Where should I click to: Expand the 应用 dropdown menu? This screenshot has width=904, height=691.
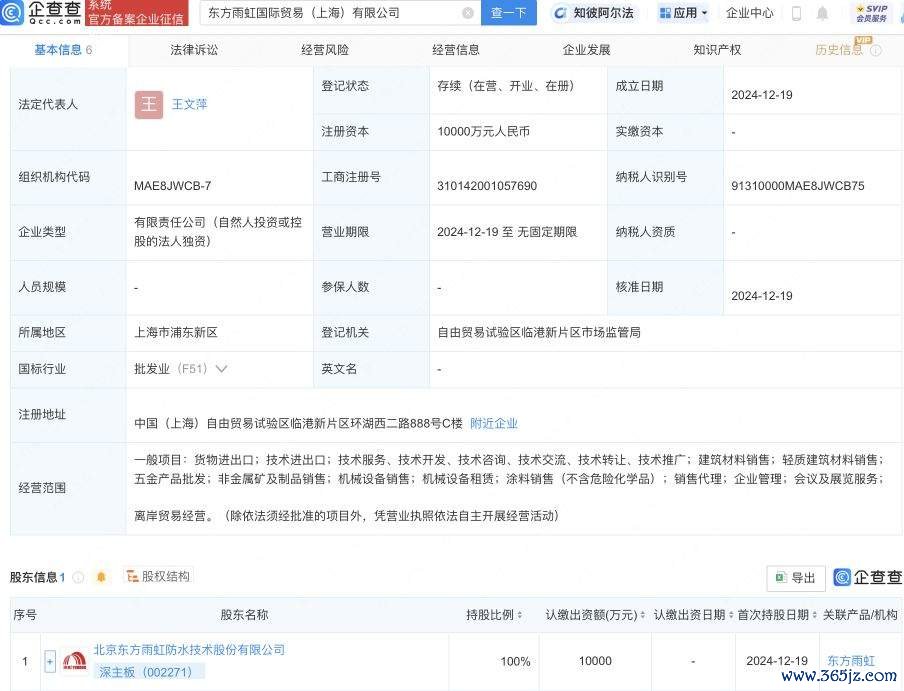click(x=683, y=13)
